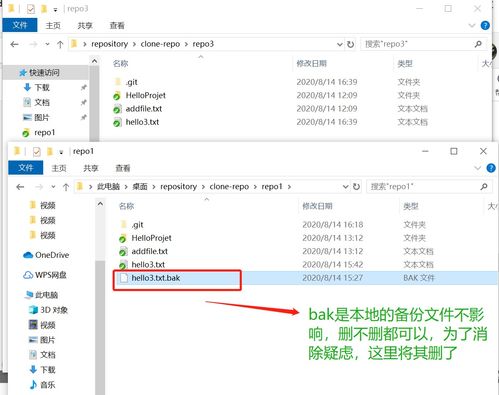Open help in repo3 window
The height and width of the screenshot is (395, 499).
coord(485,25)
